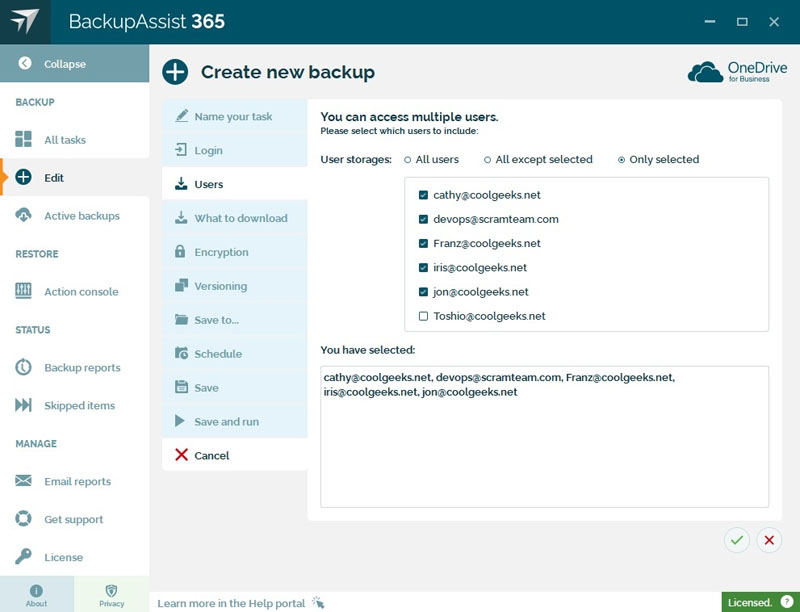Viewport: 800px width, 612px height.
Task: Click the BackupAssist paper plane logo
Action: (x=25, y=21)
